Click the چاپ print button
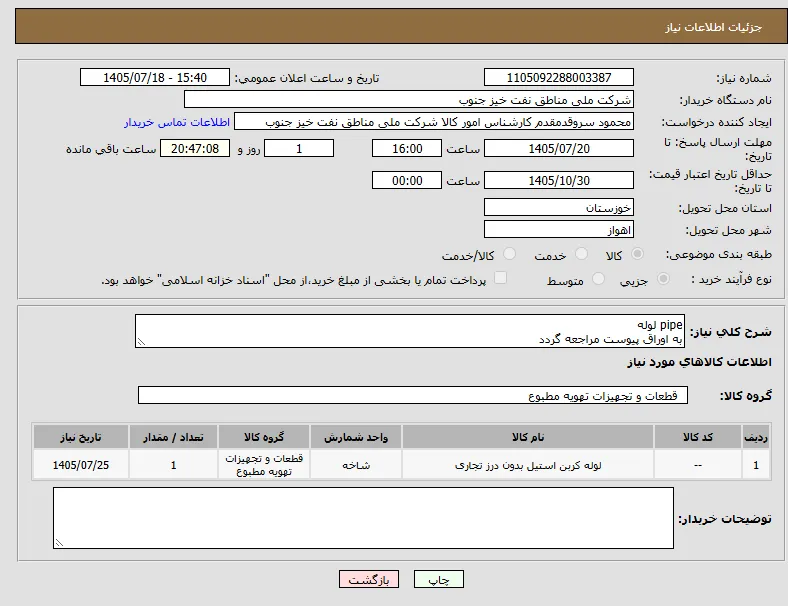The height and width of the screenshot is (606, 788). coord(438,579)
